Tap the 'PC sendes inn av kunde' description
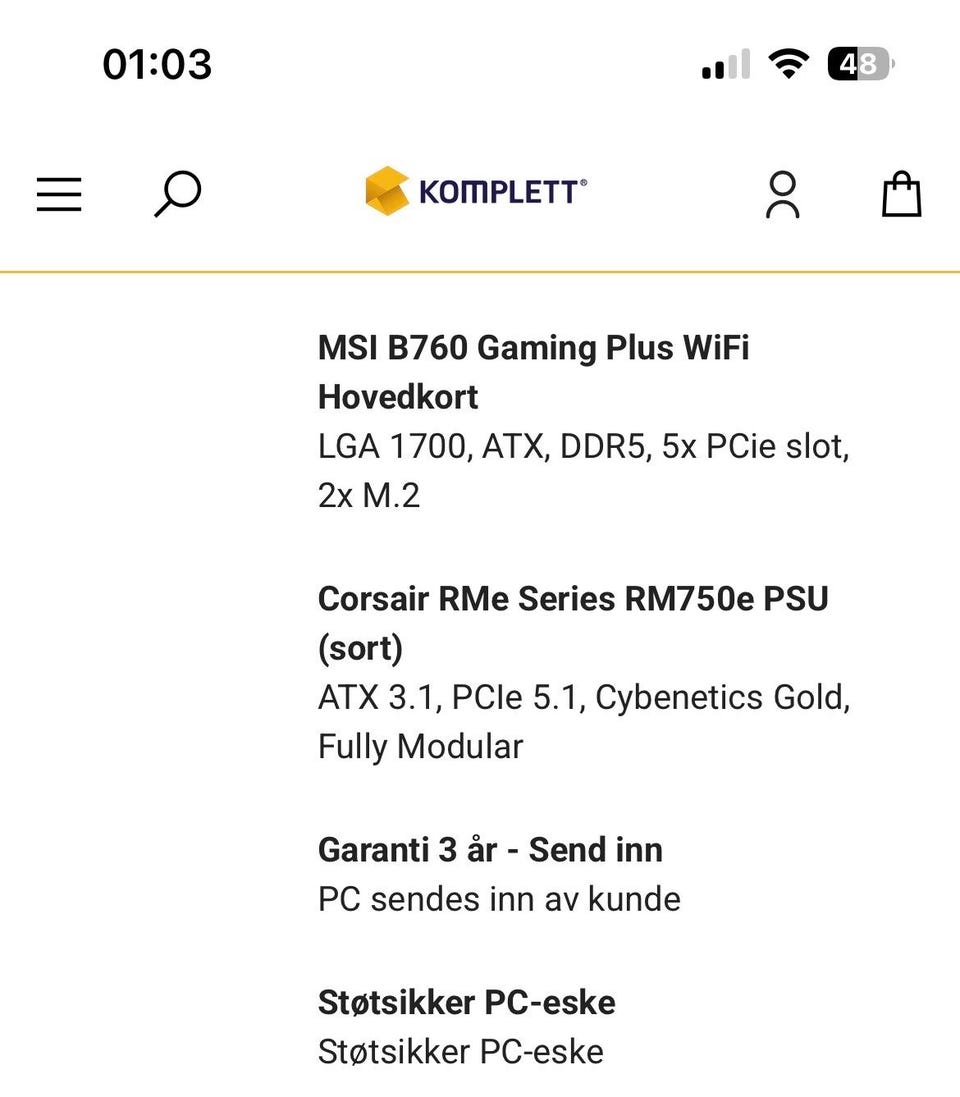This screenshot has height=1097, width=960. (499, 900)
